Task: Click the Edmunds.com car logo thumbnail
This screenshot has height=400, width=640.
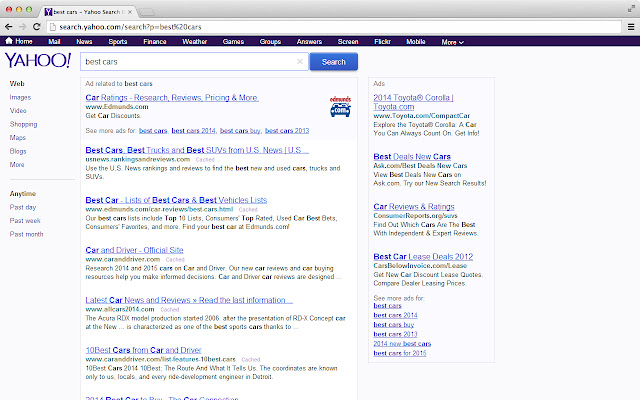Action: click(x=340, y=107)
